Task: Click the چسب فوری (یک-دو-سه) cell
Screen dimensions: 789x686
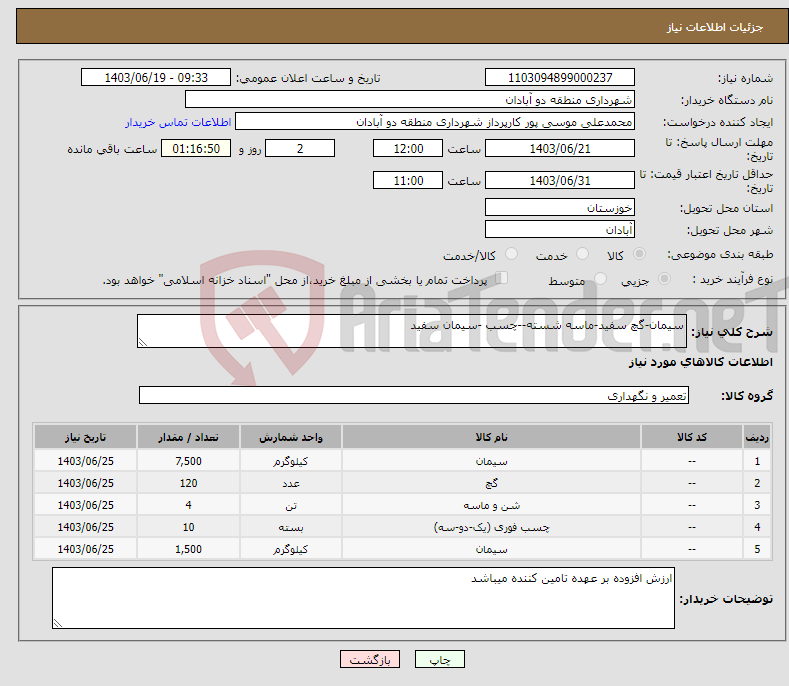Action: 491,527
